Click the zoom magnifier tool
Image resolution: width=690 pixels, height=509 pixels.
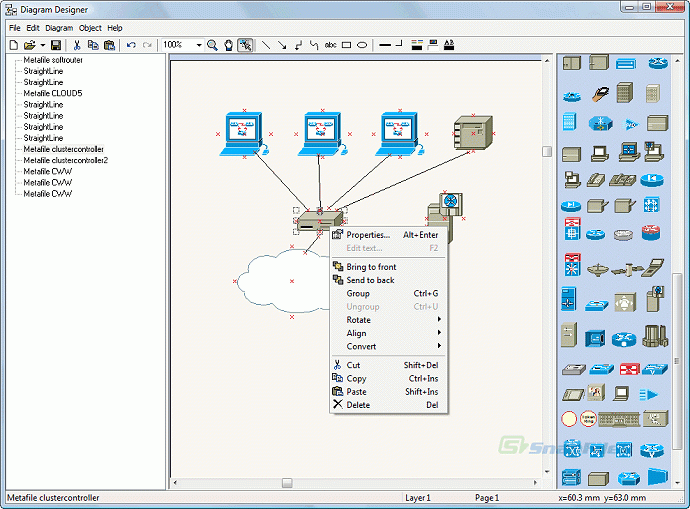pos(213,45)
